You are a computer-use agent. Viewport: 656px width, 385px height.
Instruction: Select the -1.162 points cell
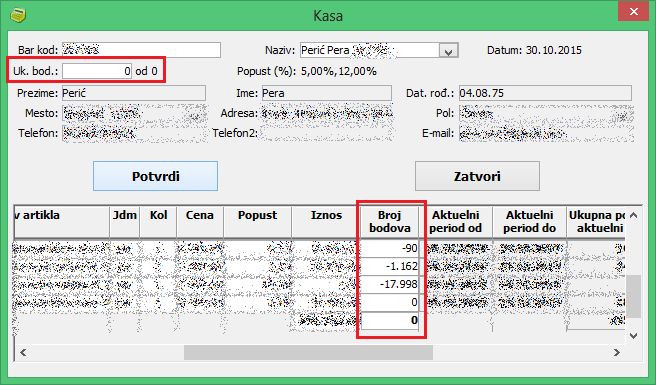tap(390, 266)
